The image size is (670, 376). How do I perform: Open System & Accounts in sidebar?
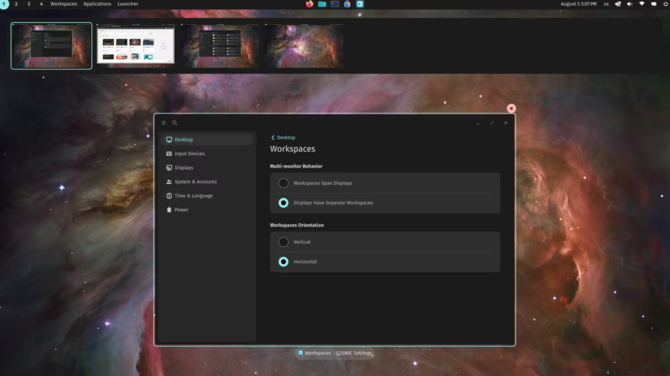click(x=207, y=182)
